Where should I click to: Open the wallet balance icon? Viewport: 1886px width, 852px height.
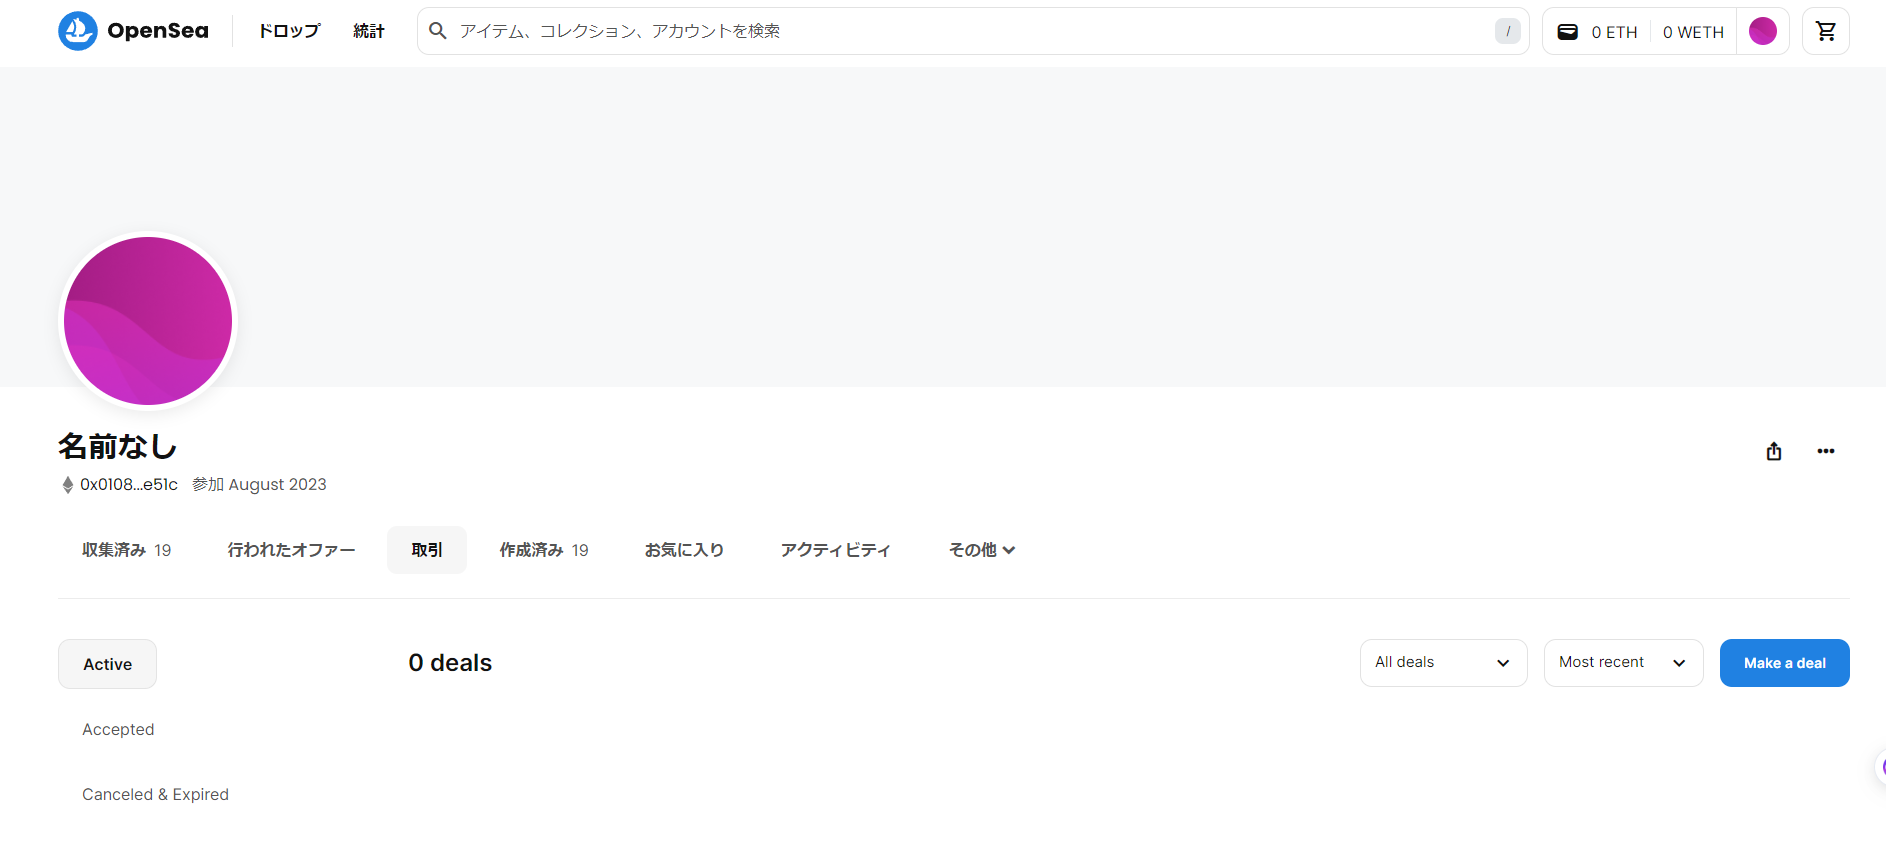[x=1568, y=32]
